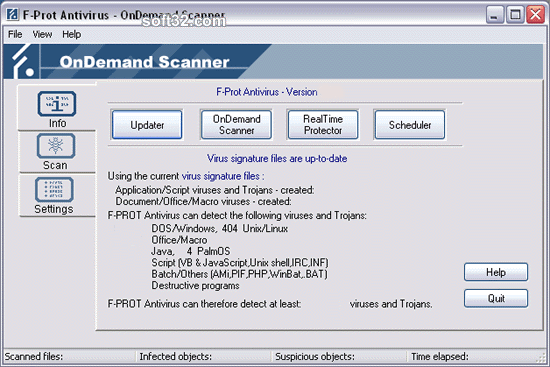Click the 'Scanned files:' status entry
The height and width of the screenshot is (367, 550).
click(34, 356)
